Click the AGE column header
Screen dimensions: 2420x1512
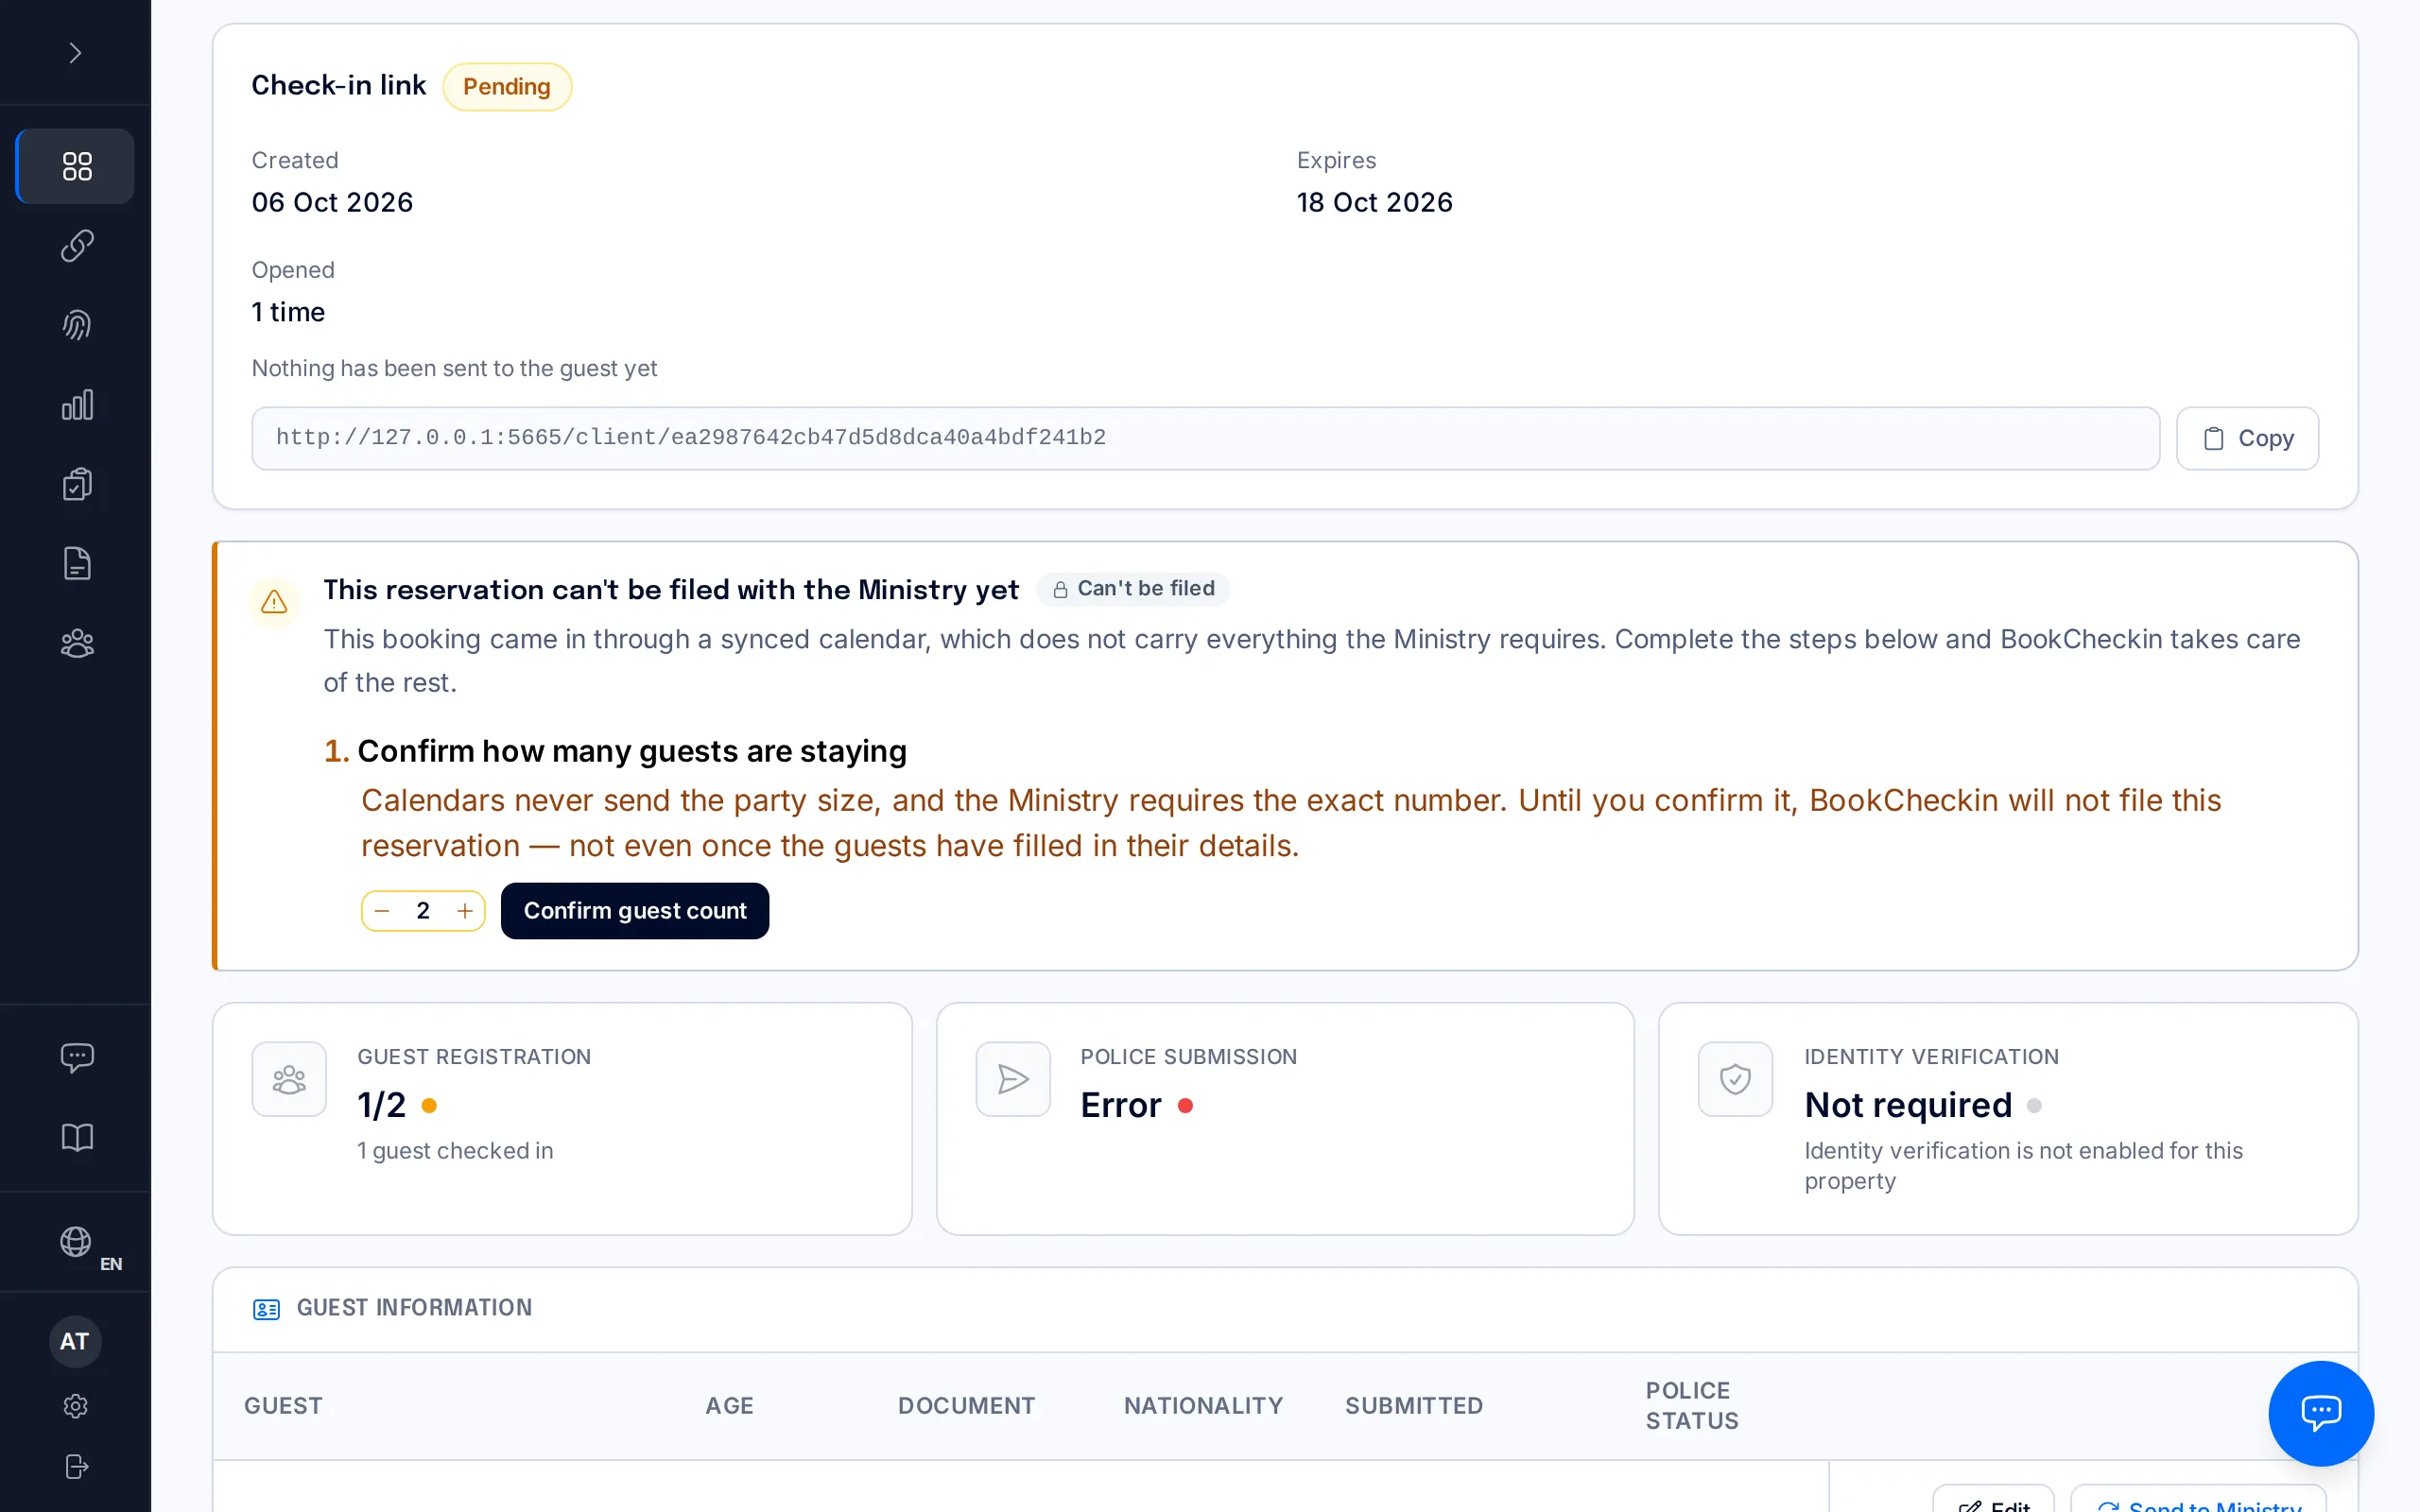pyautogui.click(x=729, y=1406)
